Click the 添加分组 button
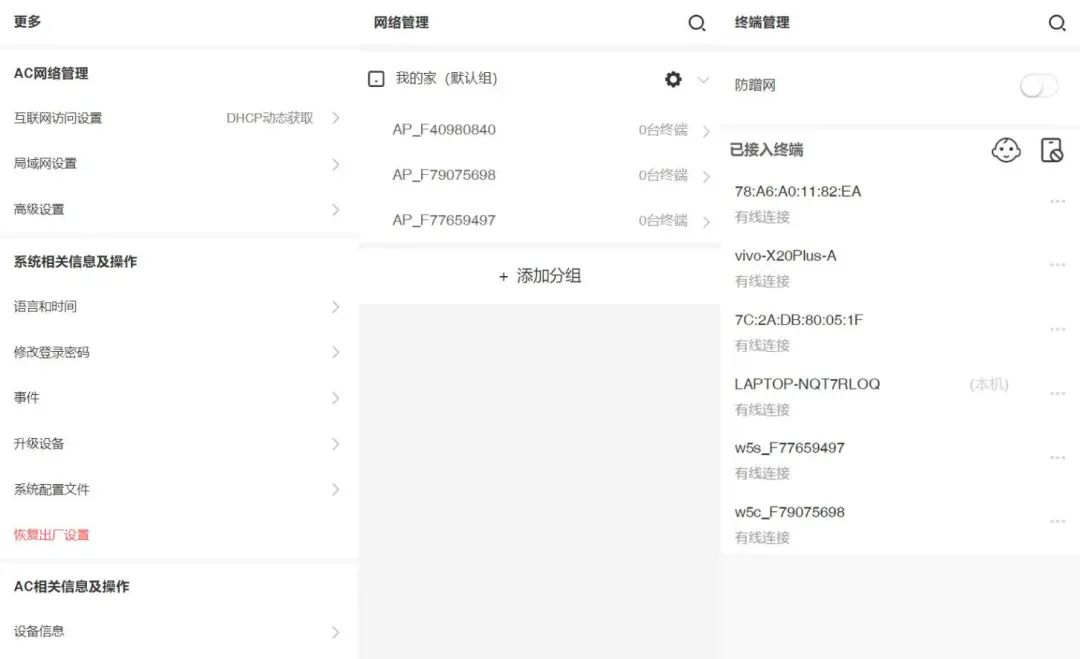Image resolution: width=1080 pixels, height=659 pixels. pos(540,276)
